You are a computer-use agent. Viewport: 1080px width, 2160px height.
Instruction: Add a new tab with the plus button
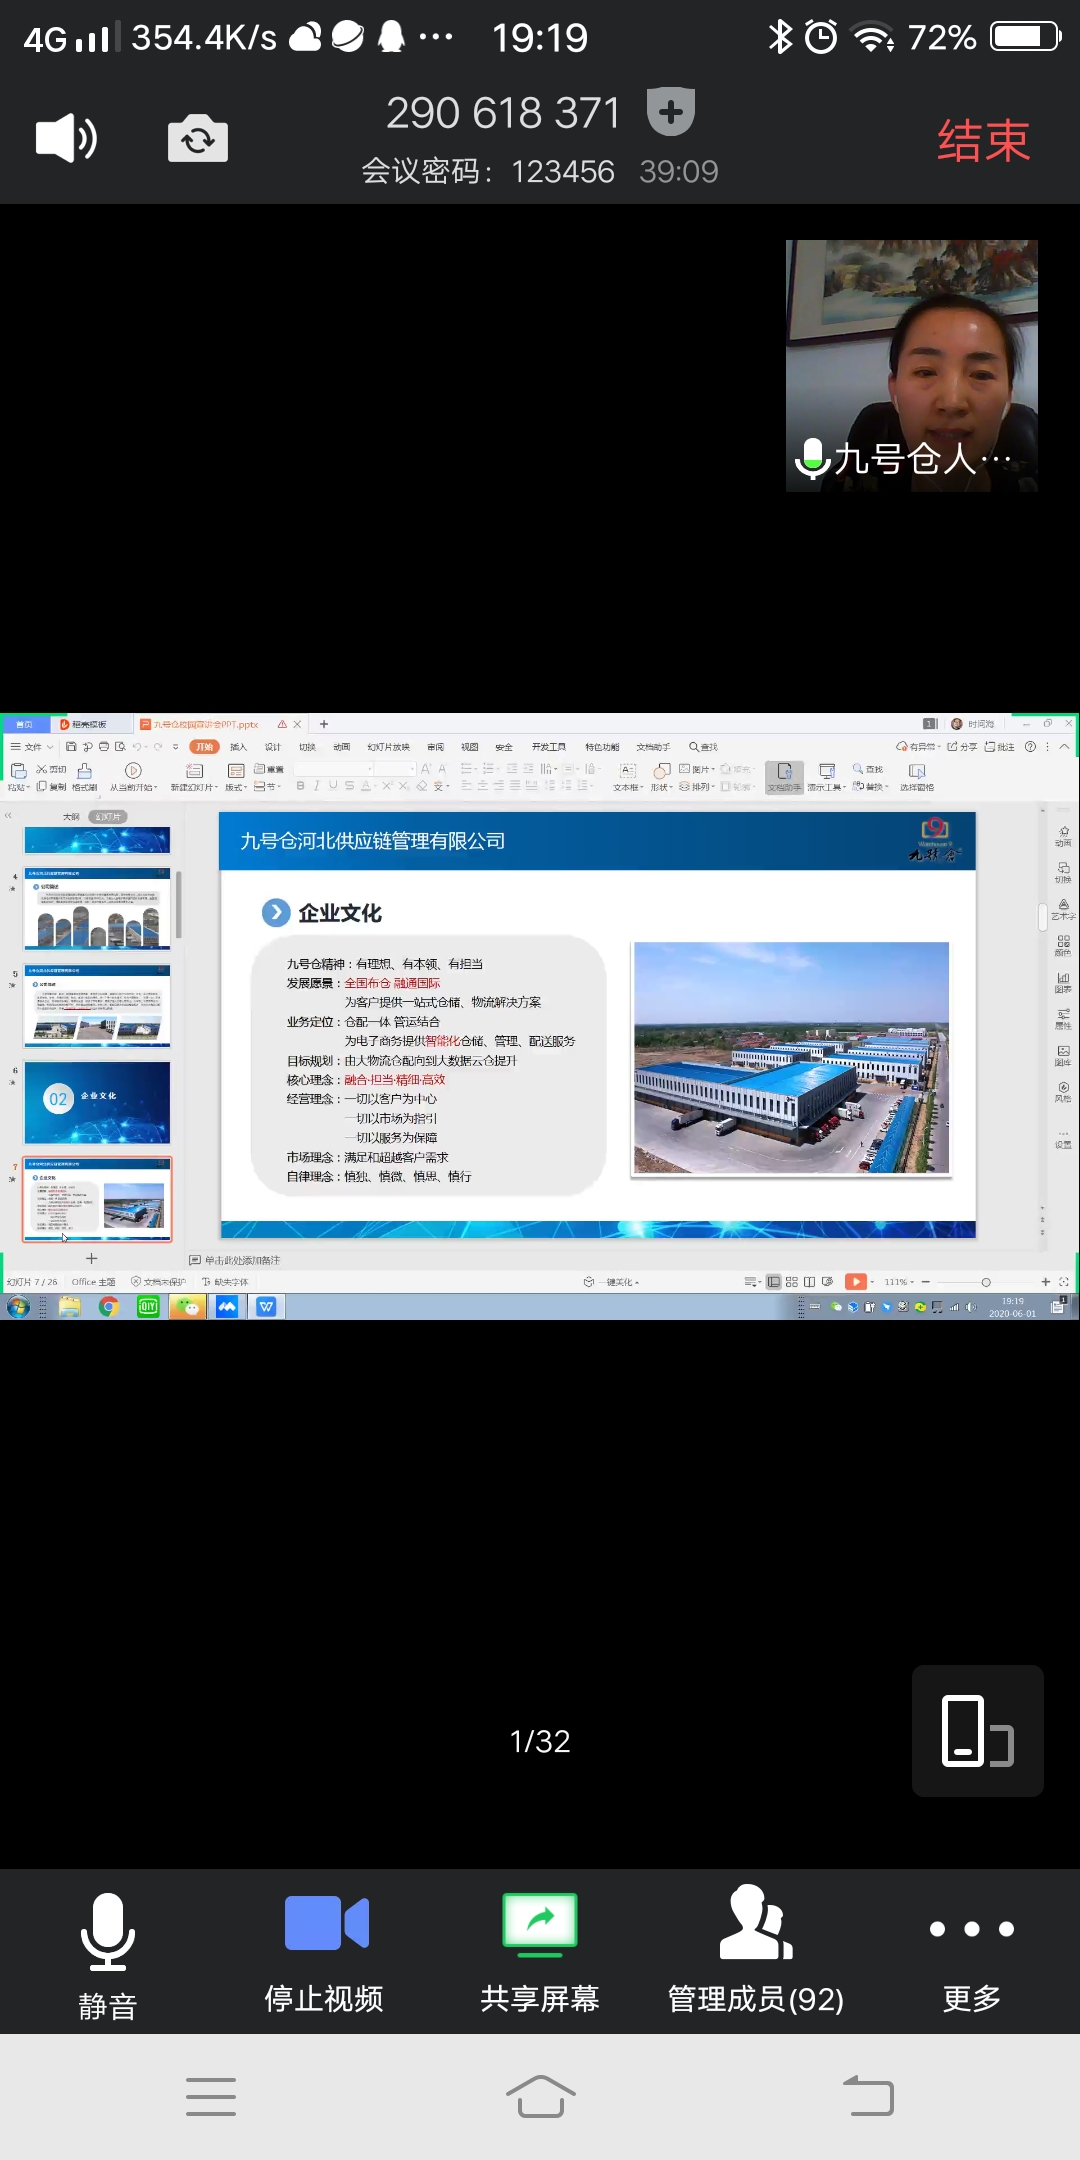coord(324,724)
